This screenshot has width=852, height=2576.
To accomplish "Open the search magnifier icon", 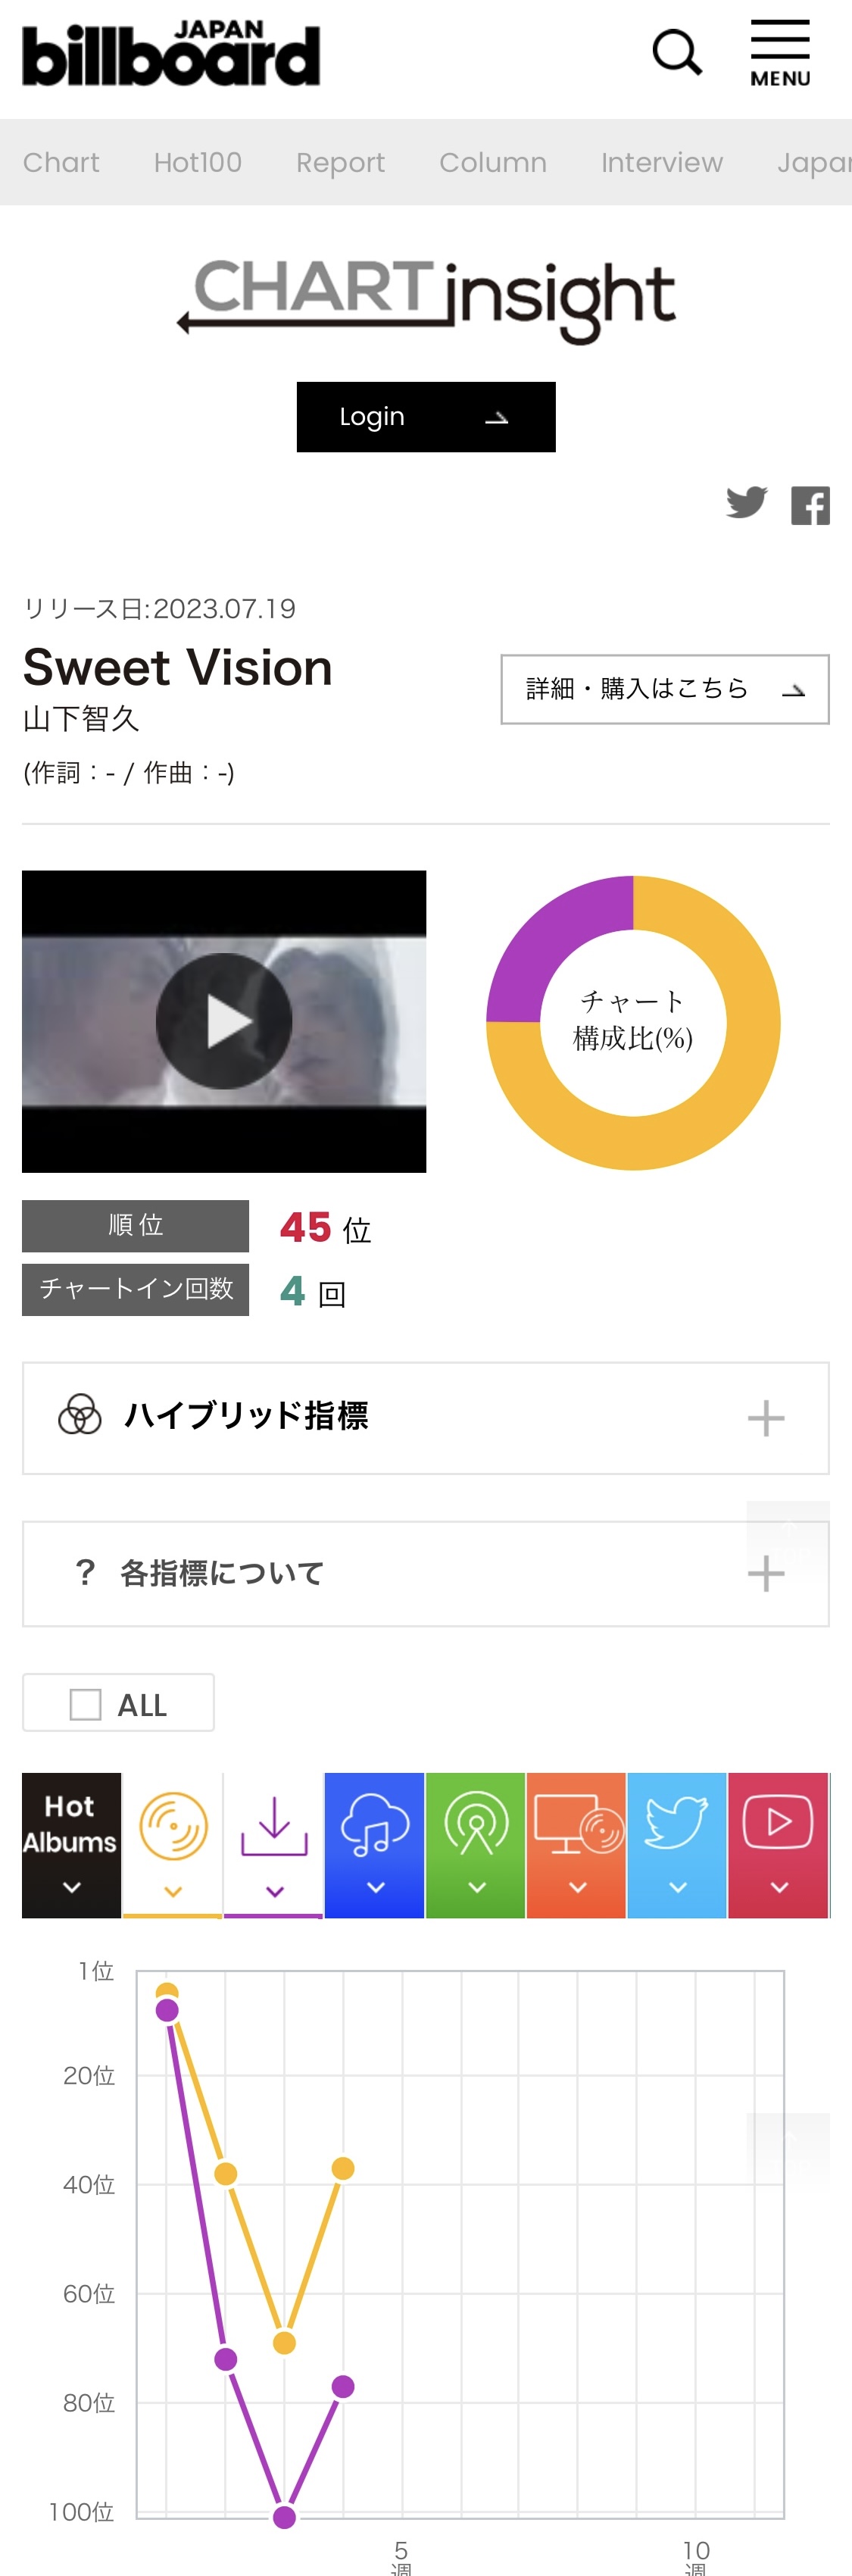I will [x=677, y=53].
